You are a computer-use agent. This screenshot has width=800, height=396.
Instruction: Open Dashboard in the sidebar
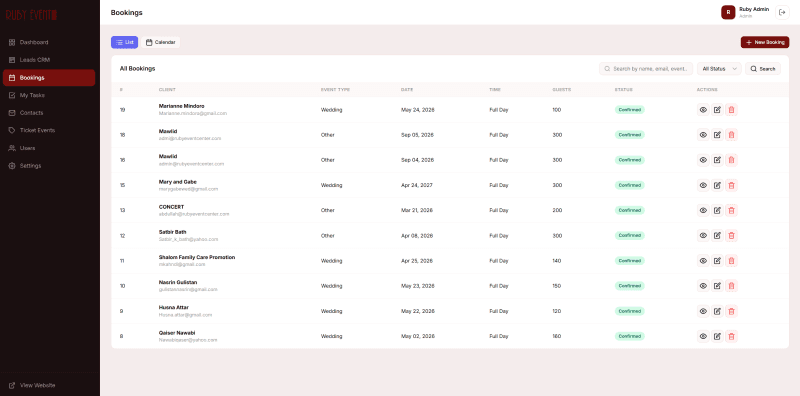tap(49, 42)
